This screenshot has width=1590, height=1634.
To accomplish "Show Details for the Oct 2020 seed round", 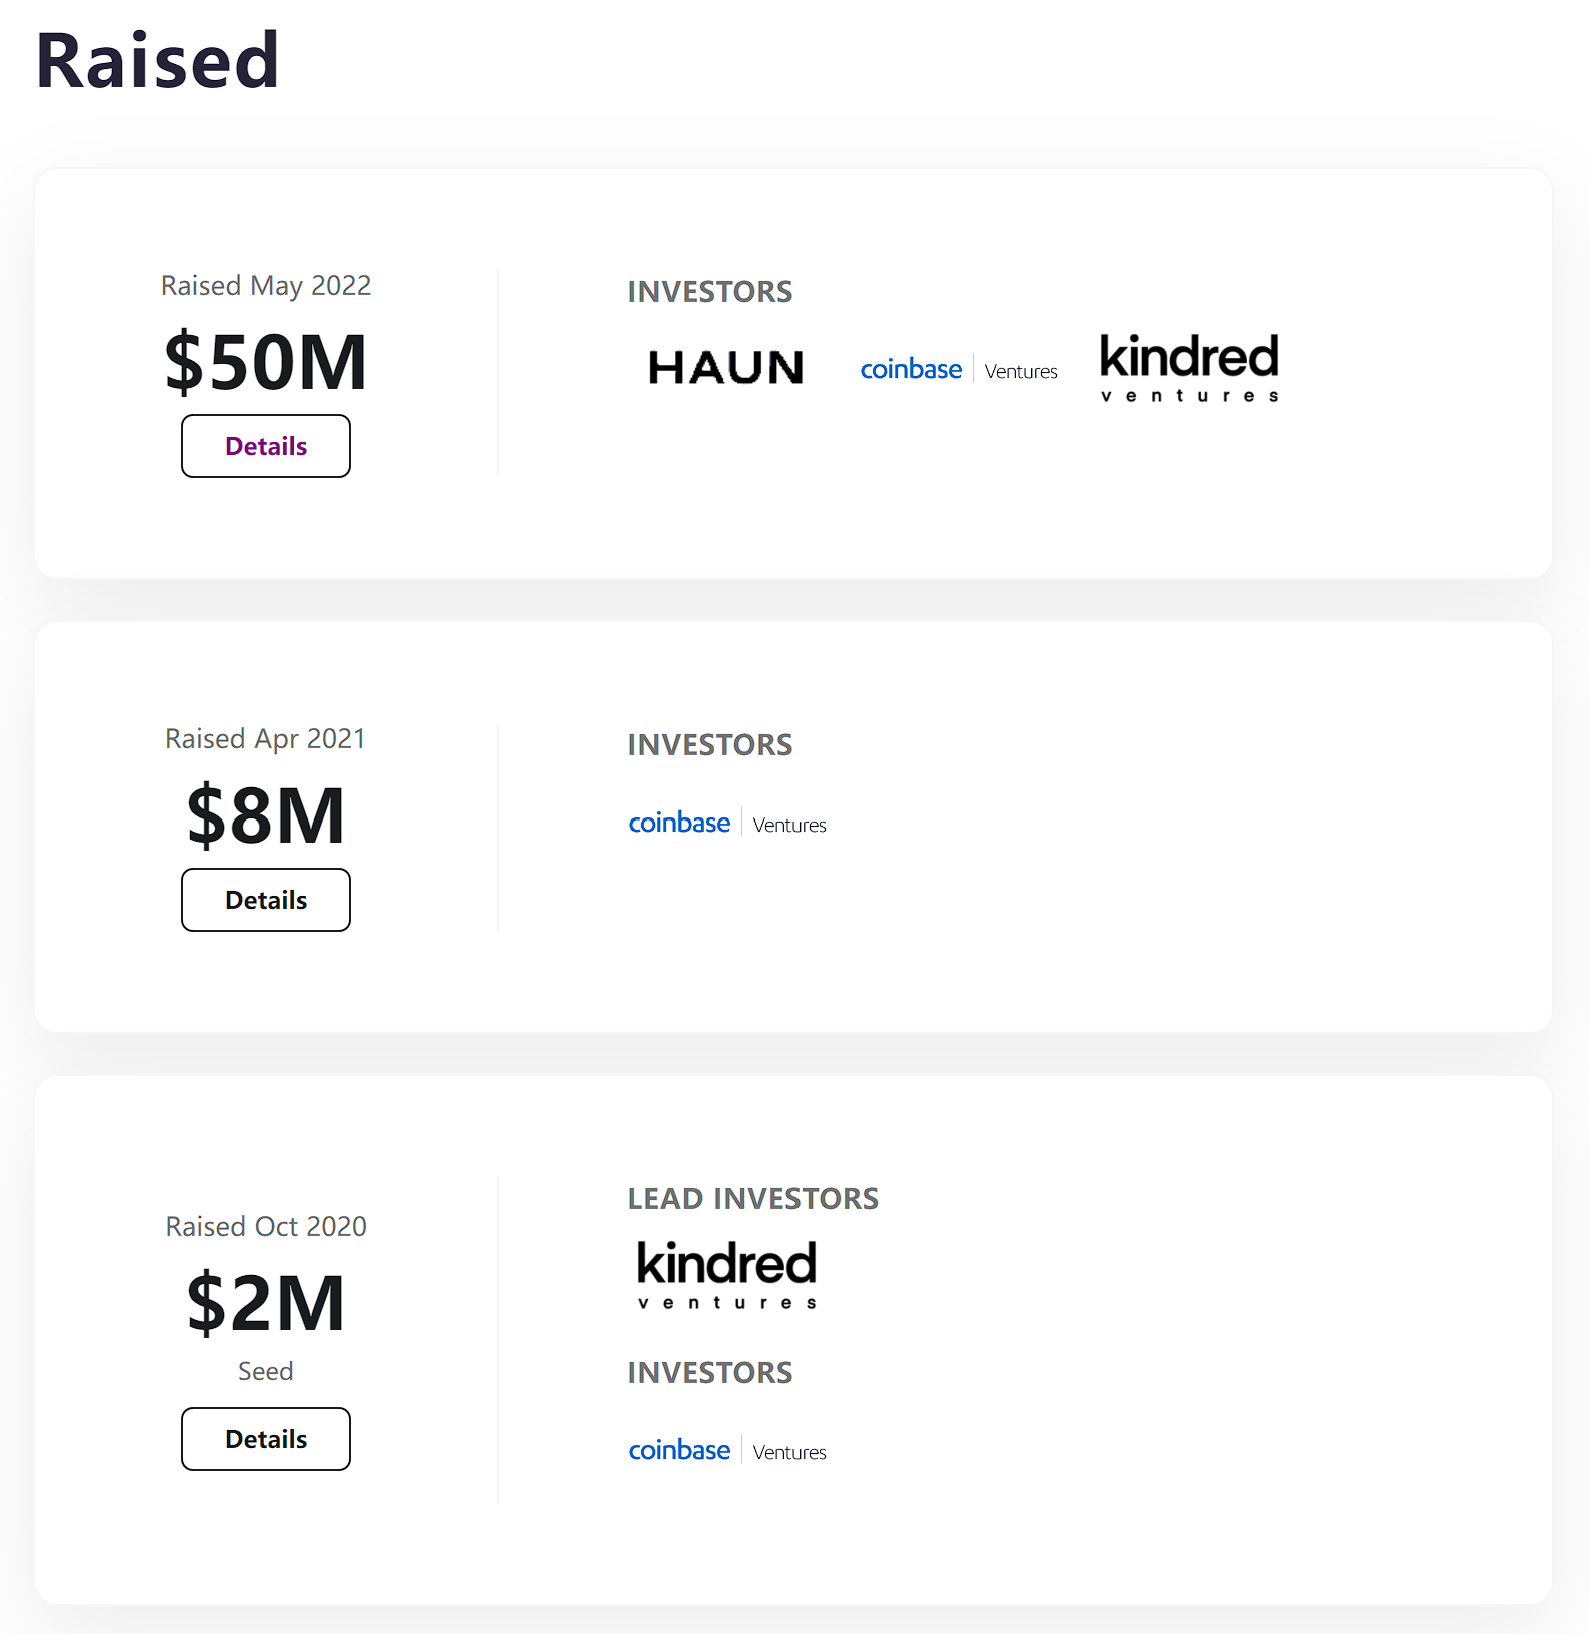I will pos(266,1439).
